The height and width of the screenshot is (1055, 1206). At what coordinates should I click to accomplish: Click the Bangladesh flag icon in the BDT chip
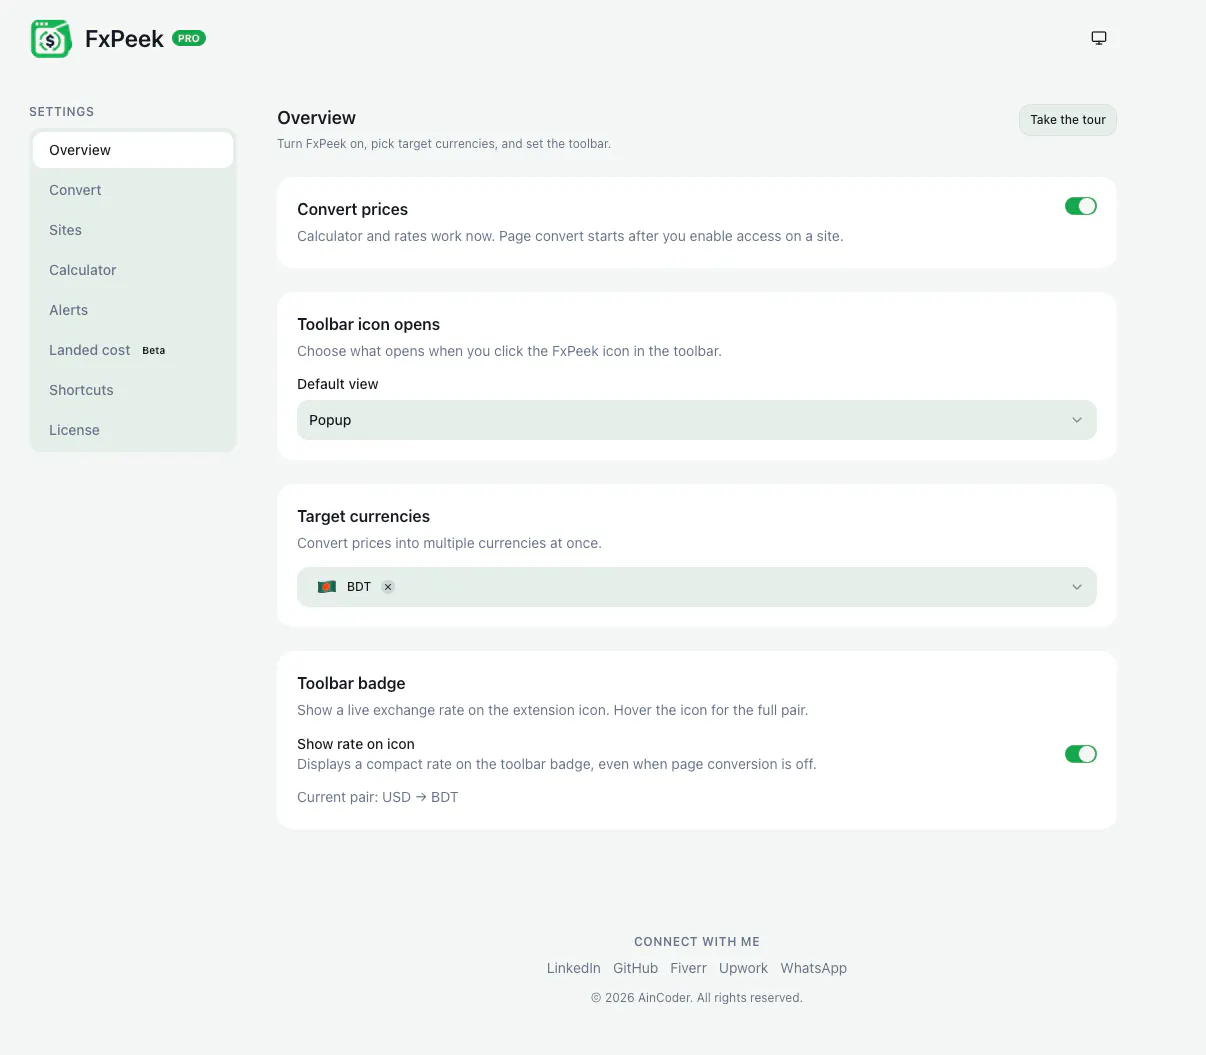point(327,587)
